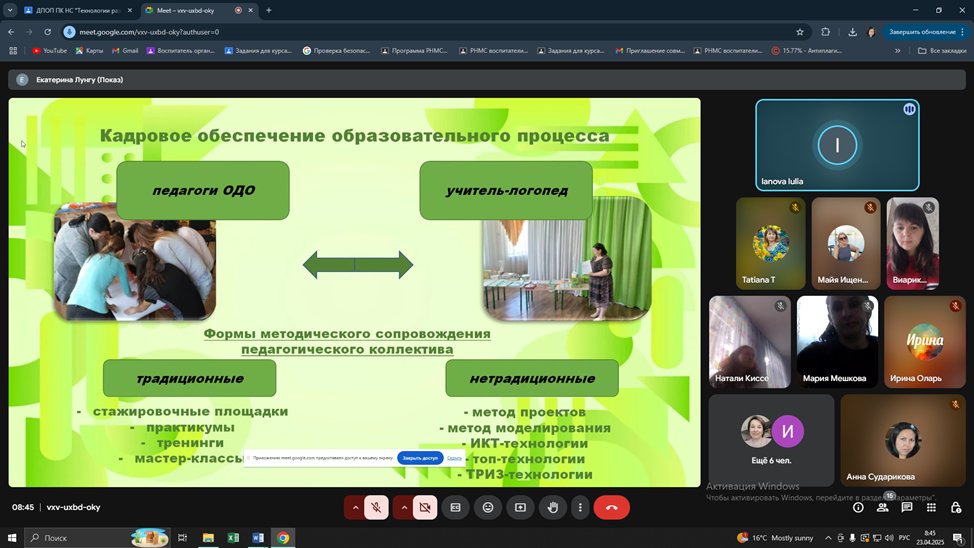The width and height of the screenshot is (974, 548).
Task: Select the Tatiana T participant tile
Action: point(770,243)
